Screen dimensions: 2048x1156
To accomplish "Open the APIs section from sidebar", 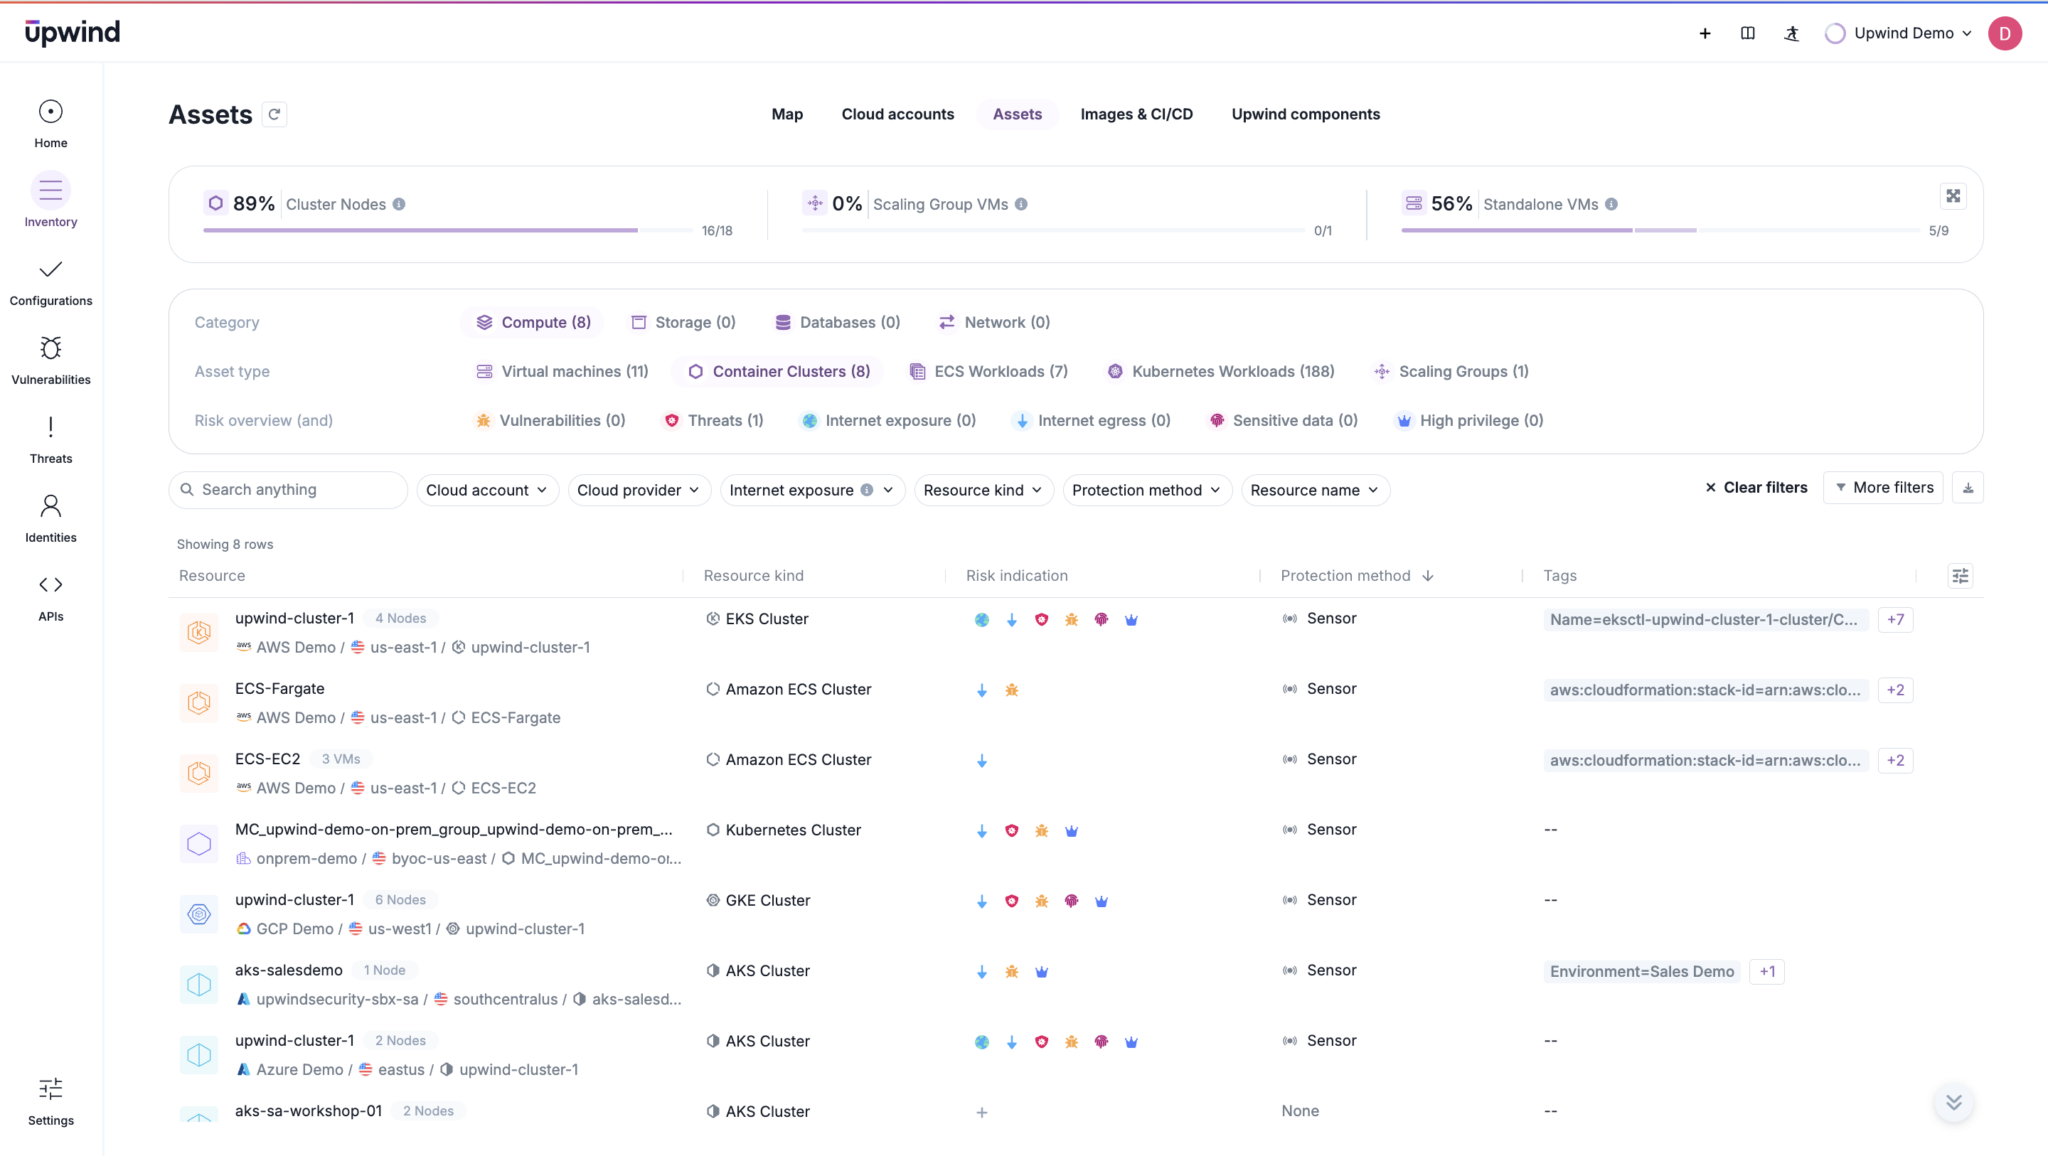I will pos(50,585).
